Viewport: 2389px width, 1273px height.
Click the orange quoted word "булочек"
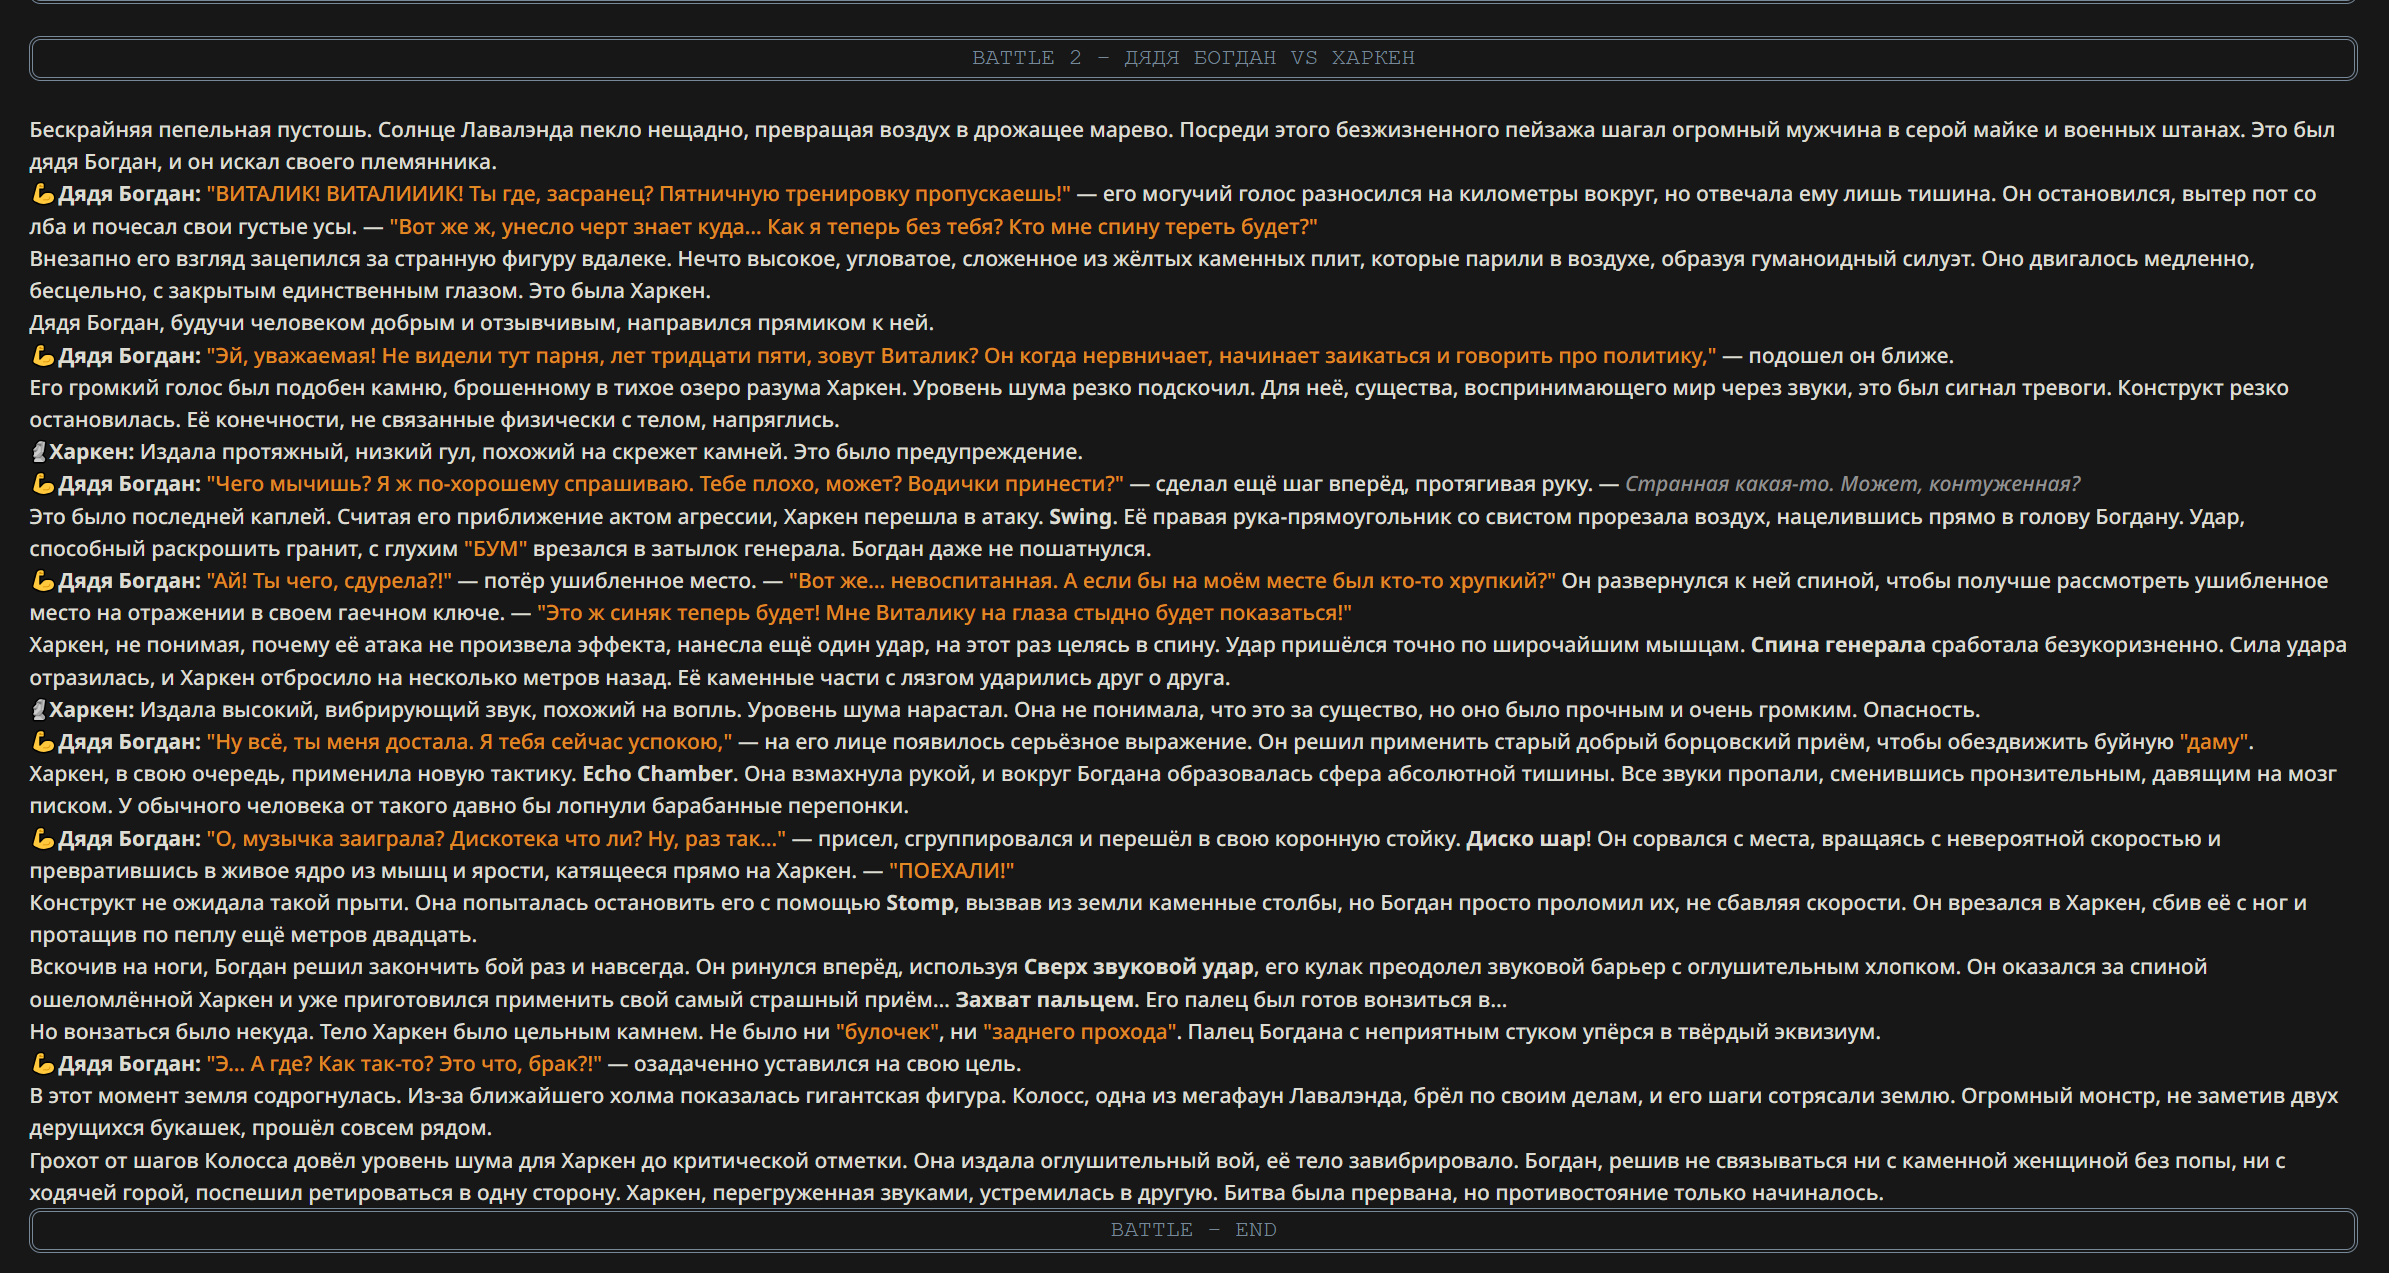point(888,1032)
